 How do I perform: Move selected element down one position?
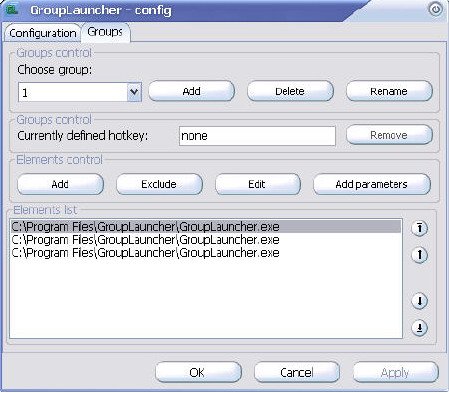[419, 301]
